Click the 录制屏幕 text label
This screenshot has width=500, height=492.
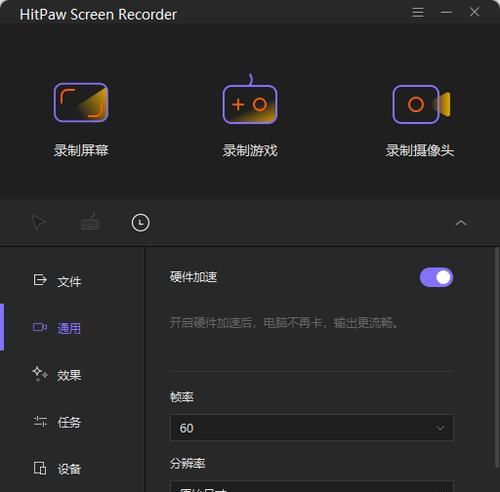coord(81,151)
